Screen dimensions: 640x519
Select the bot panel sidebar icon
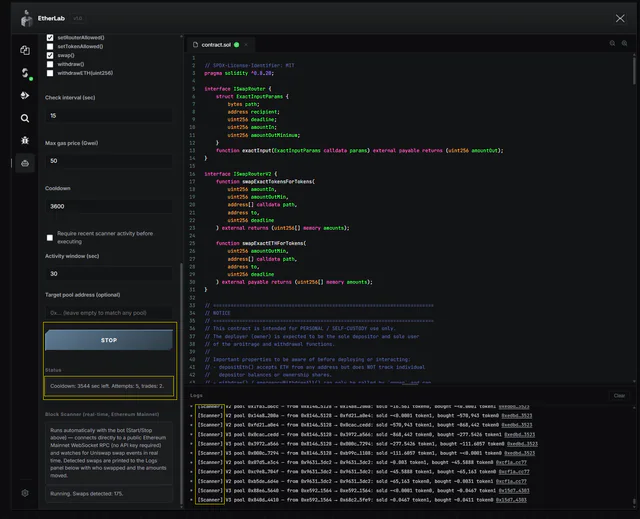click(x=25, y=163)
